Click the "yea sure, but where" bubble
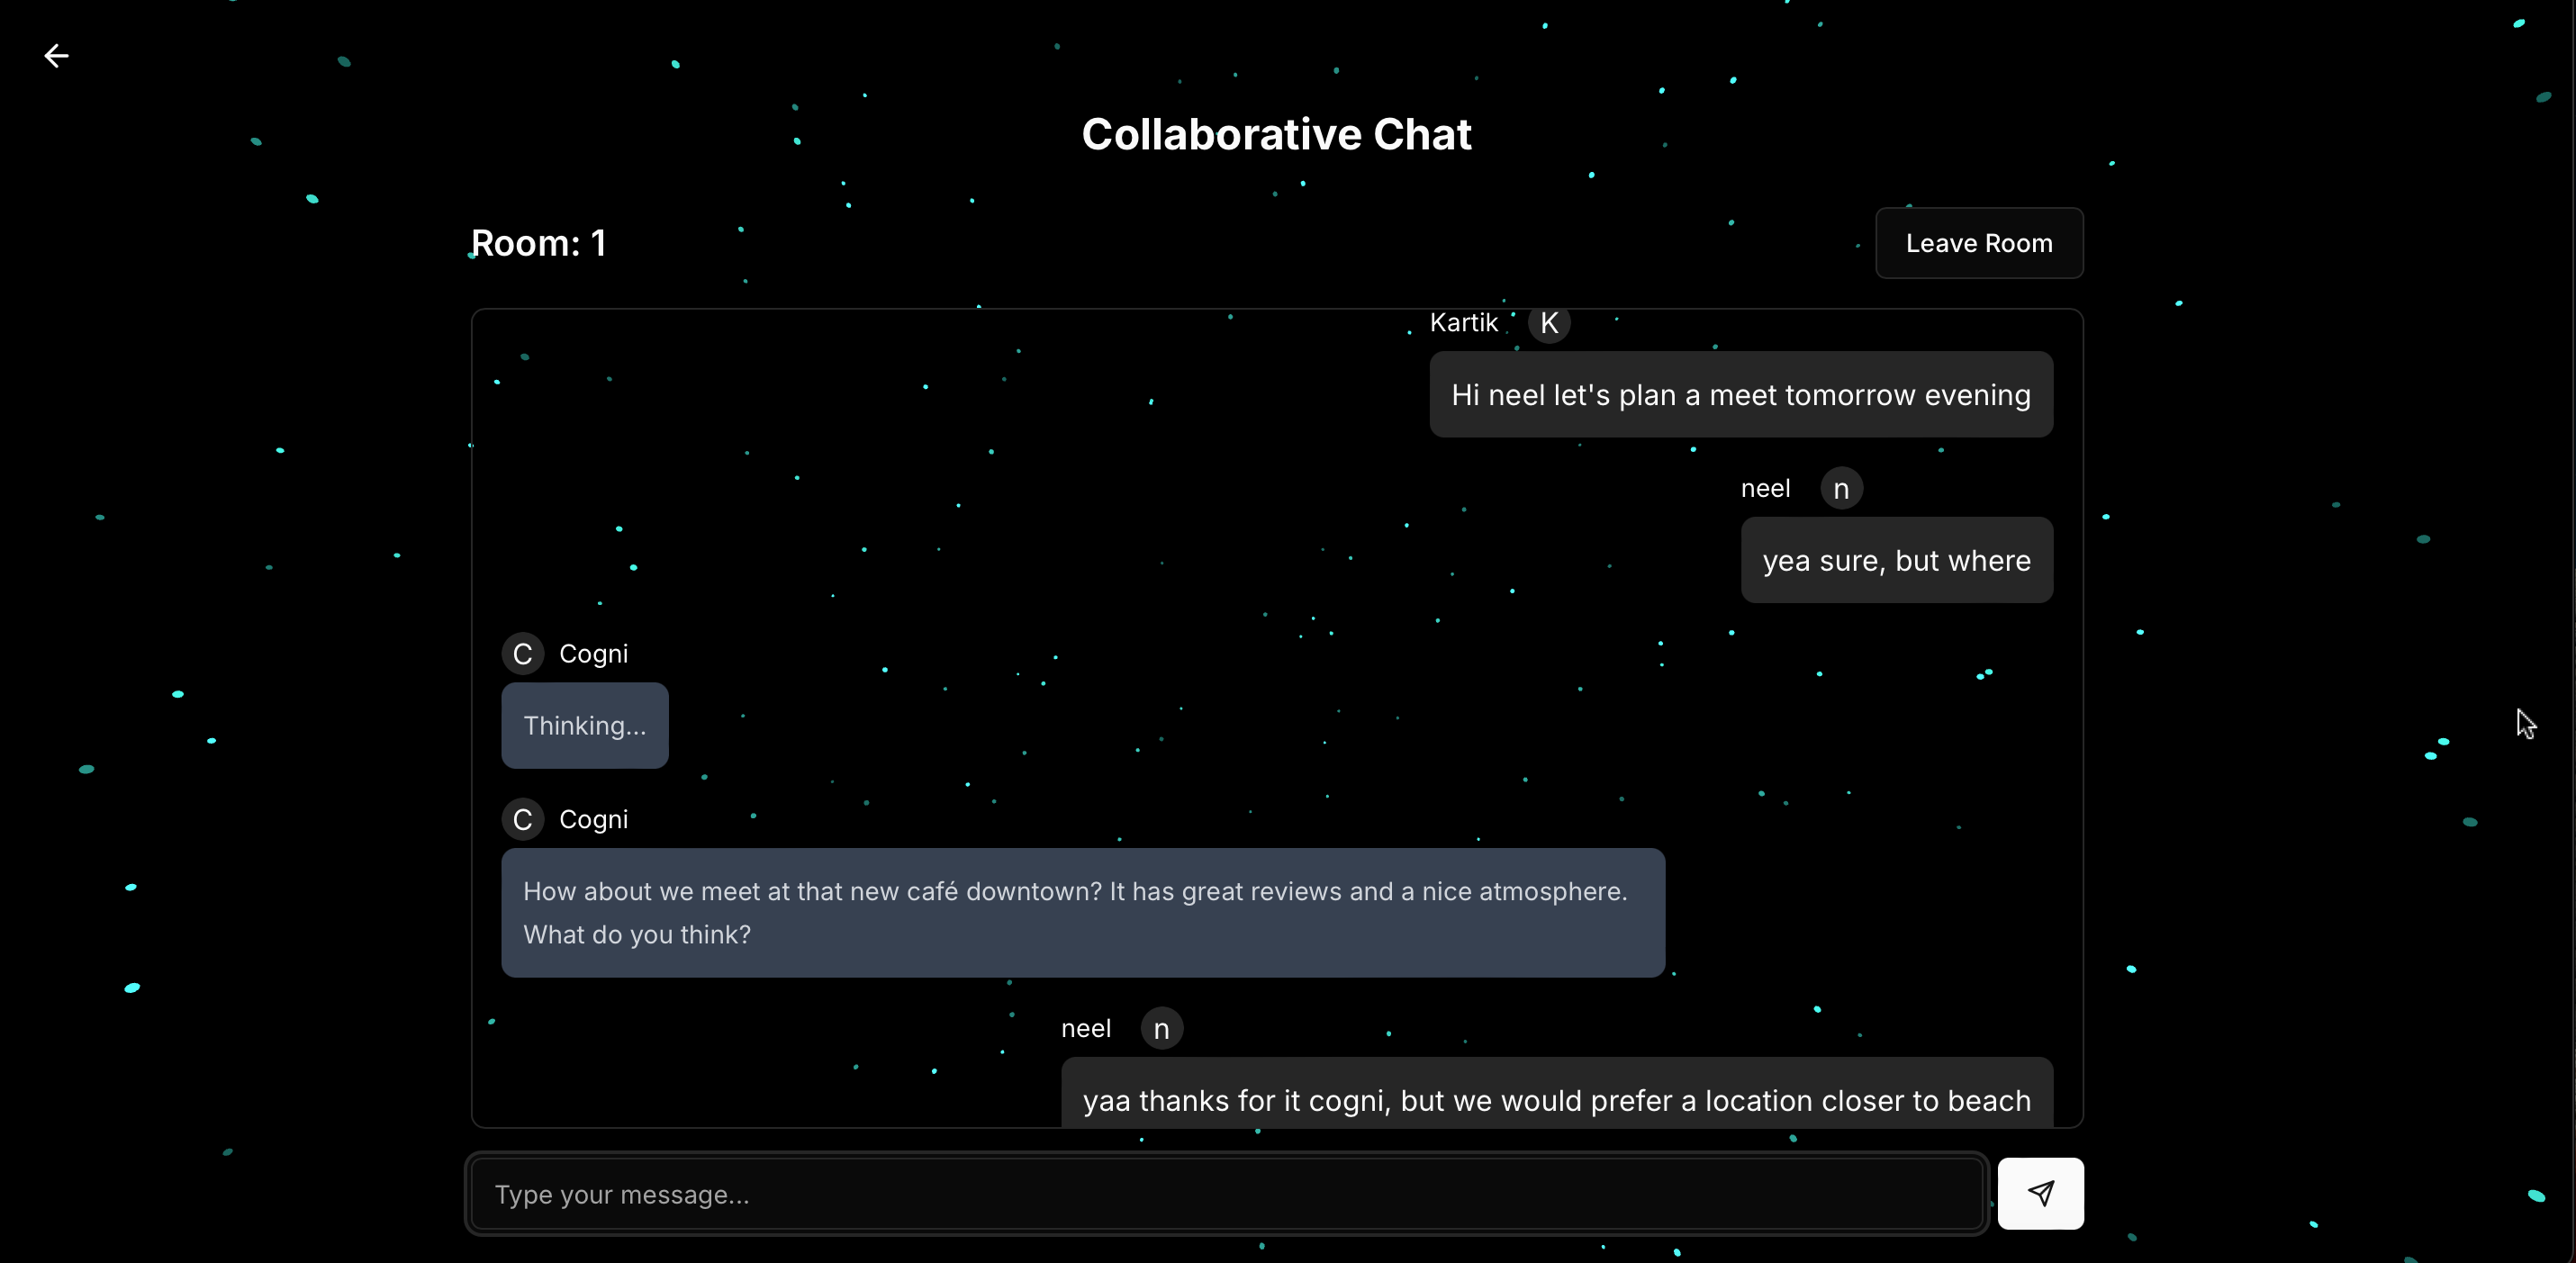2576x1263 pixels. tap(1896, 561)
